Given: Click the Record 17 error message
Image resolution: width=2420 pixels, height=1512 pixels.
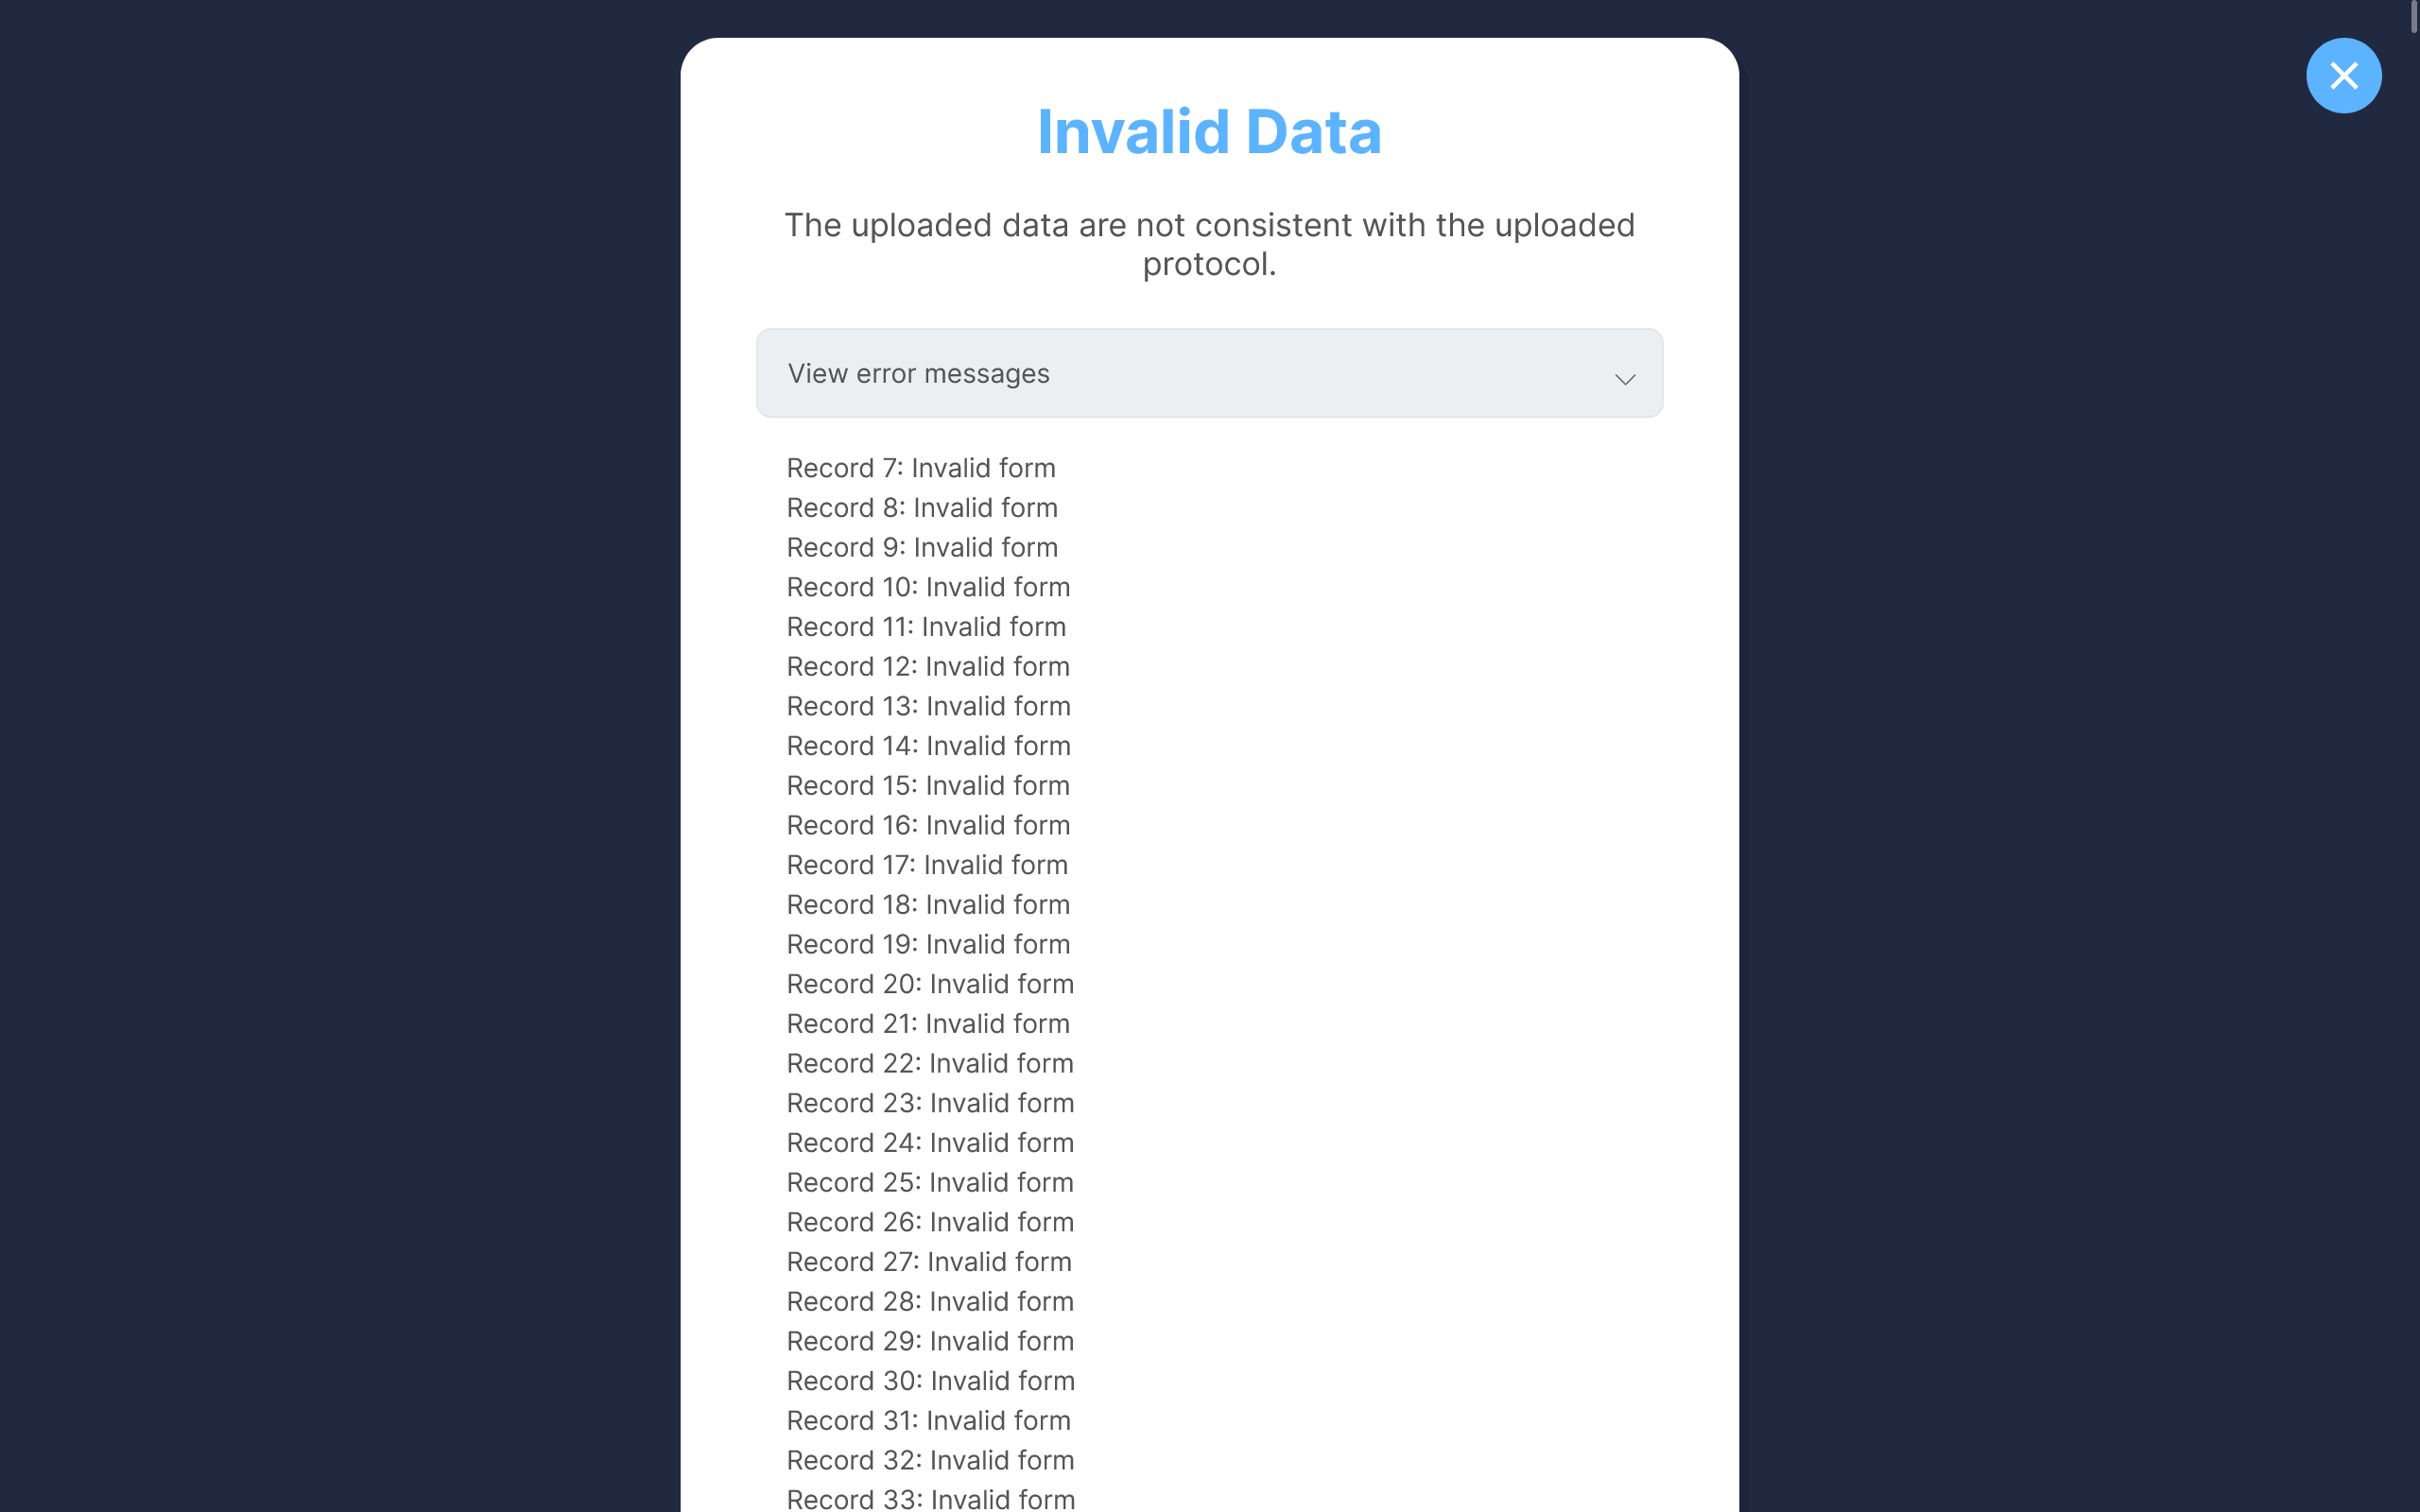Looking at the screenshot, I should pos(926,865).
